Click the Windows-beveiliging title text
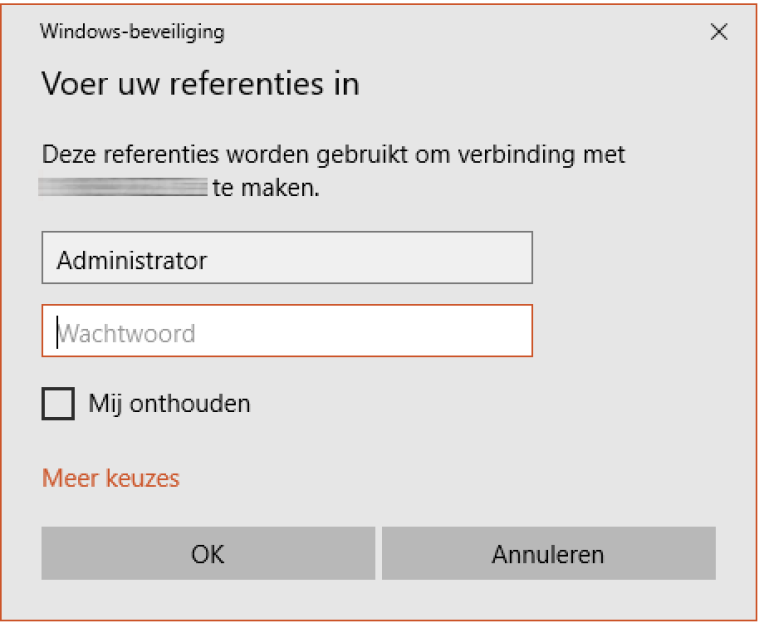Viewport: 759px width, 623px height. click(132, 32)
